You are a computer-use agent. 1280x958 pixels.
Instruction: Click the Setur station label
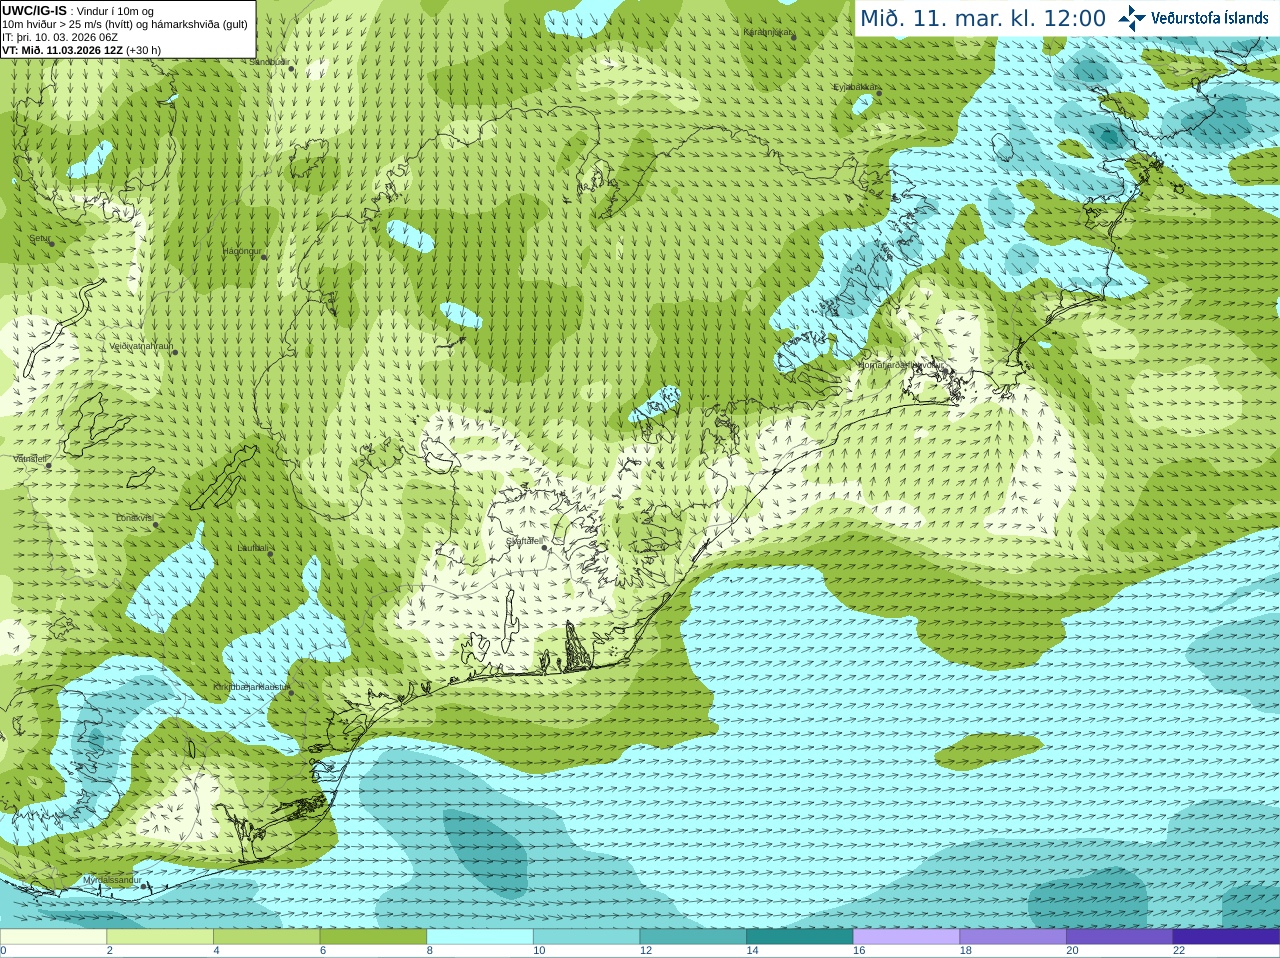point(39,239)
